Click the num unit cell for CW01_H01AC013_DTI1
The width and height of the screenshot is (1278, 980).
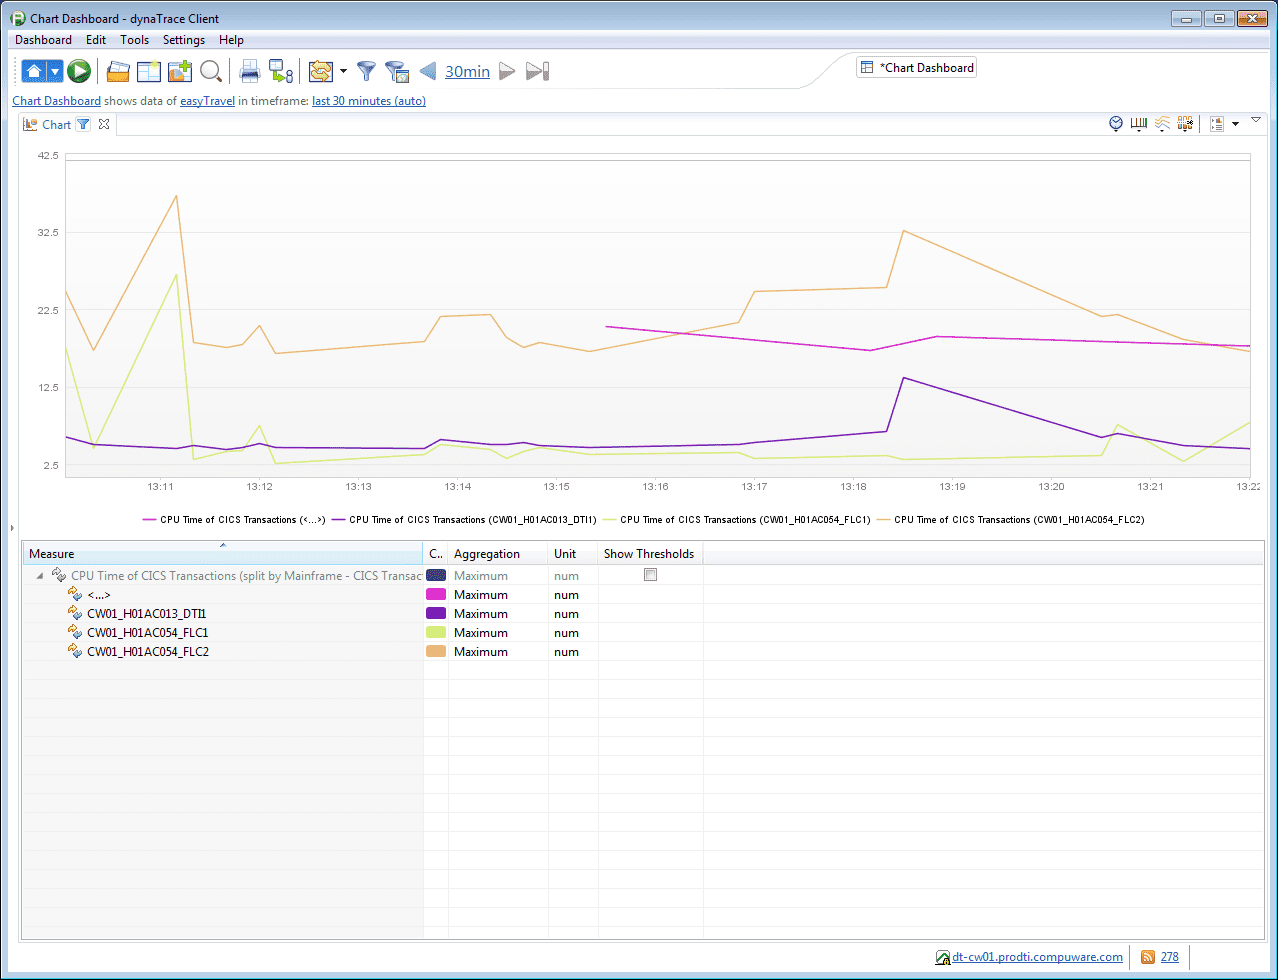[566, 613]
